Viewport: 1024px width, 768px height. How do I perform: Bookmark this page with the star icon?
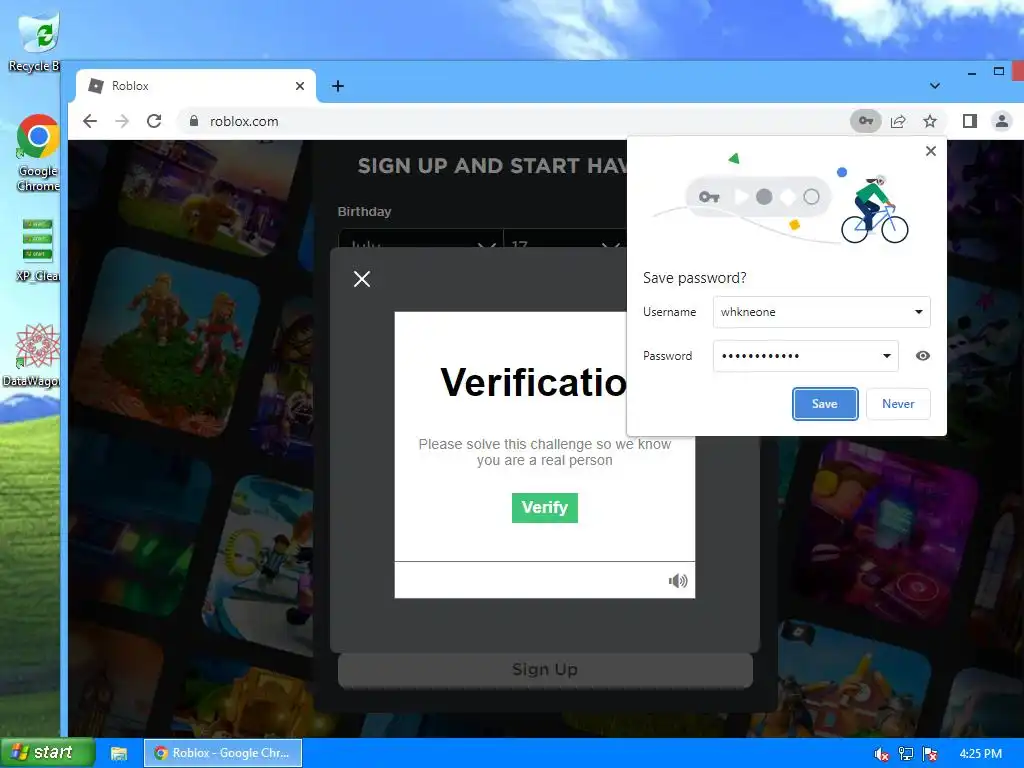click(x=930, y=121)
